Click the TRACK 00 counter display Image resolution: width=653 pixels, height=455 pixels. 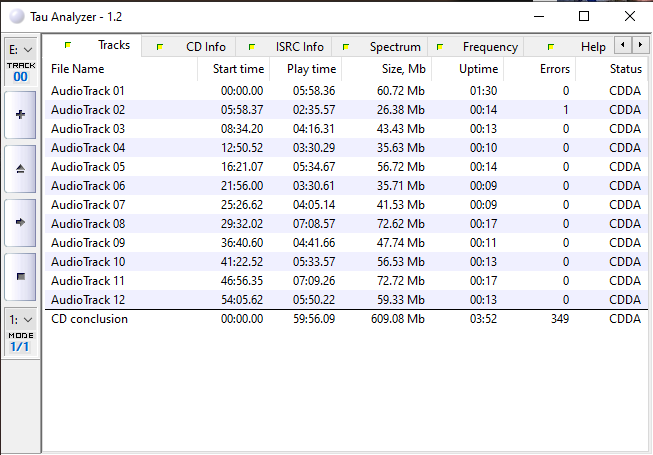click(x=21, y=71)
